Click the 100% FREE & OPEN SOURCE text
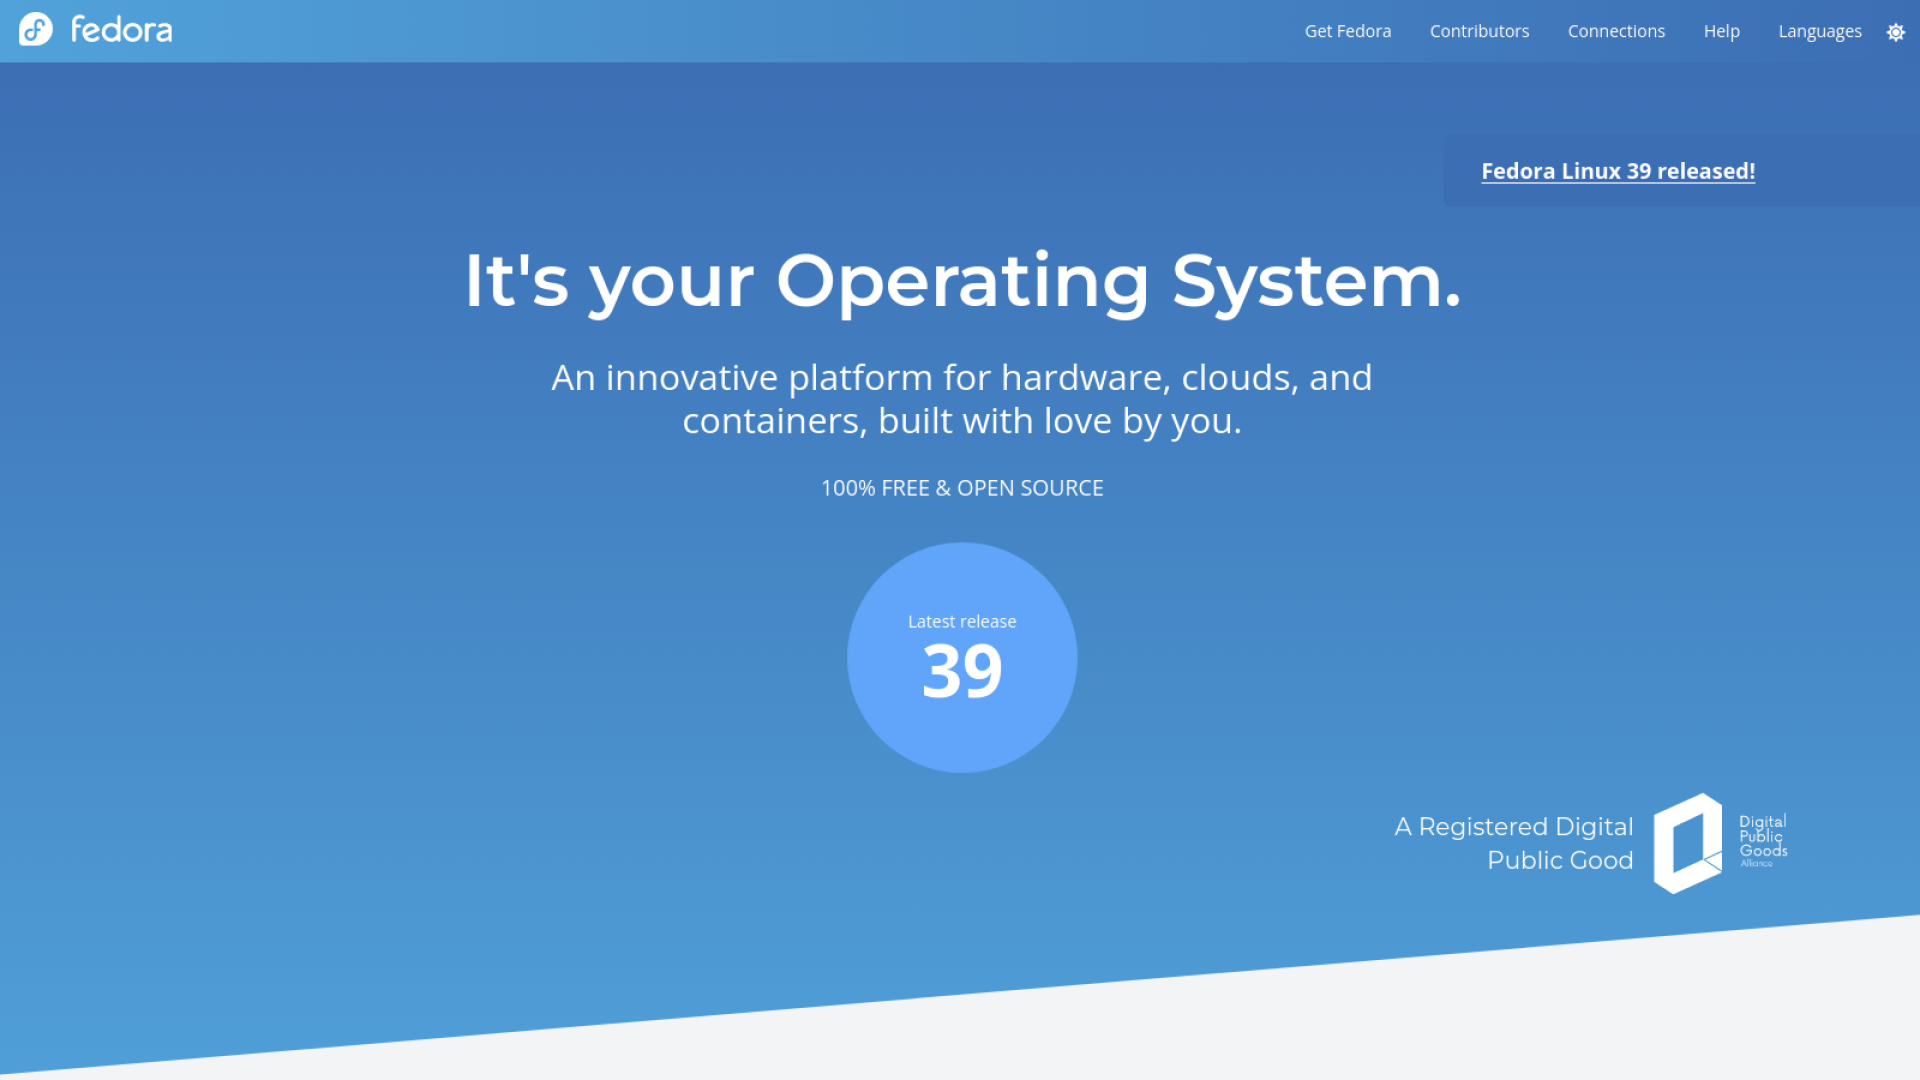Screen dimensions: 1920x1080 pos(961,488)
